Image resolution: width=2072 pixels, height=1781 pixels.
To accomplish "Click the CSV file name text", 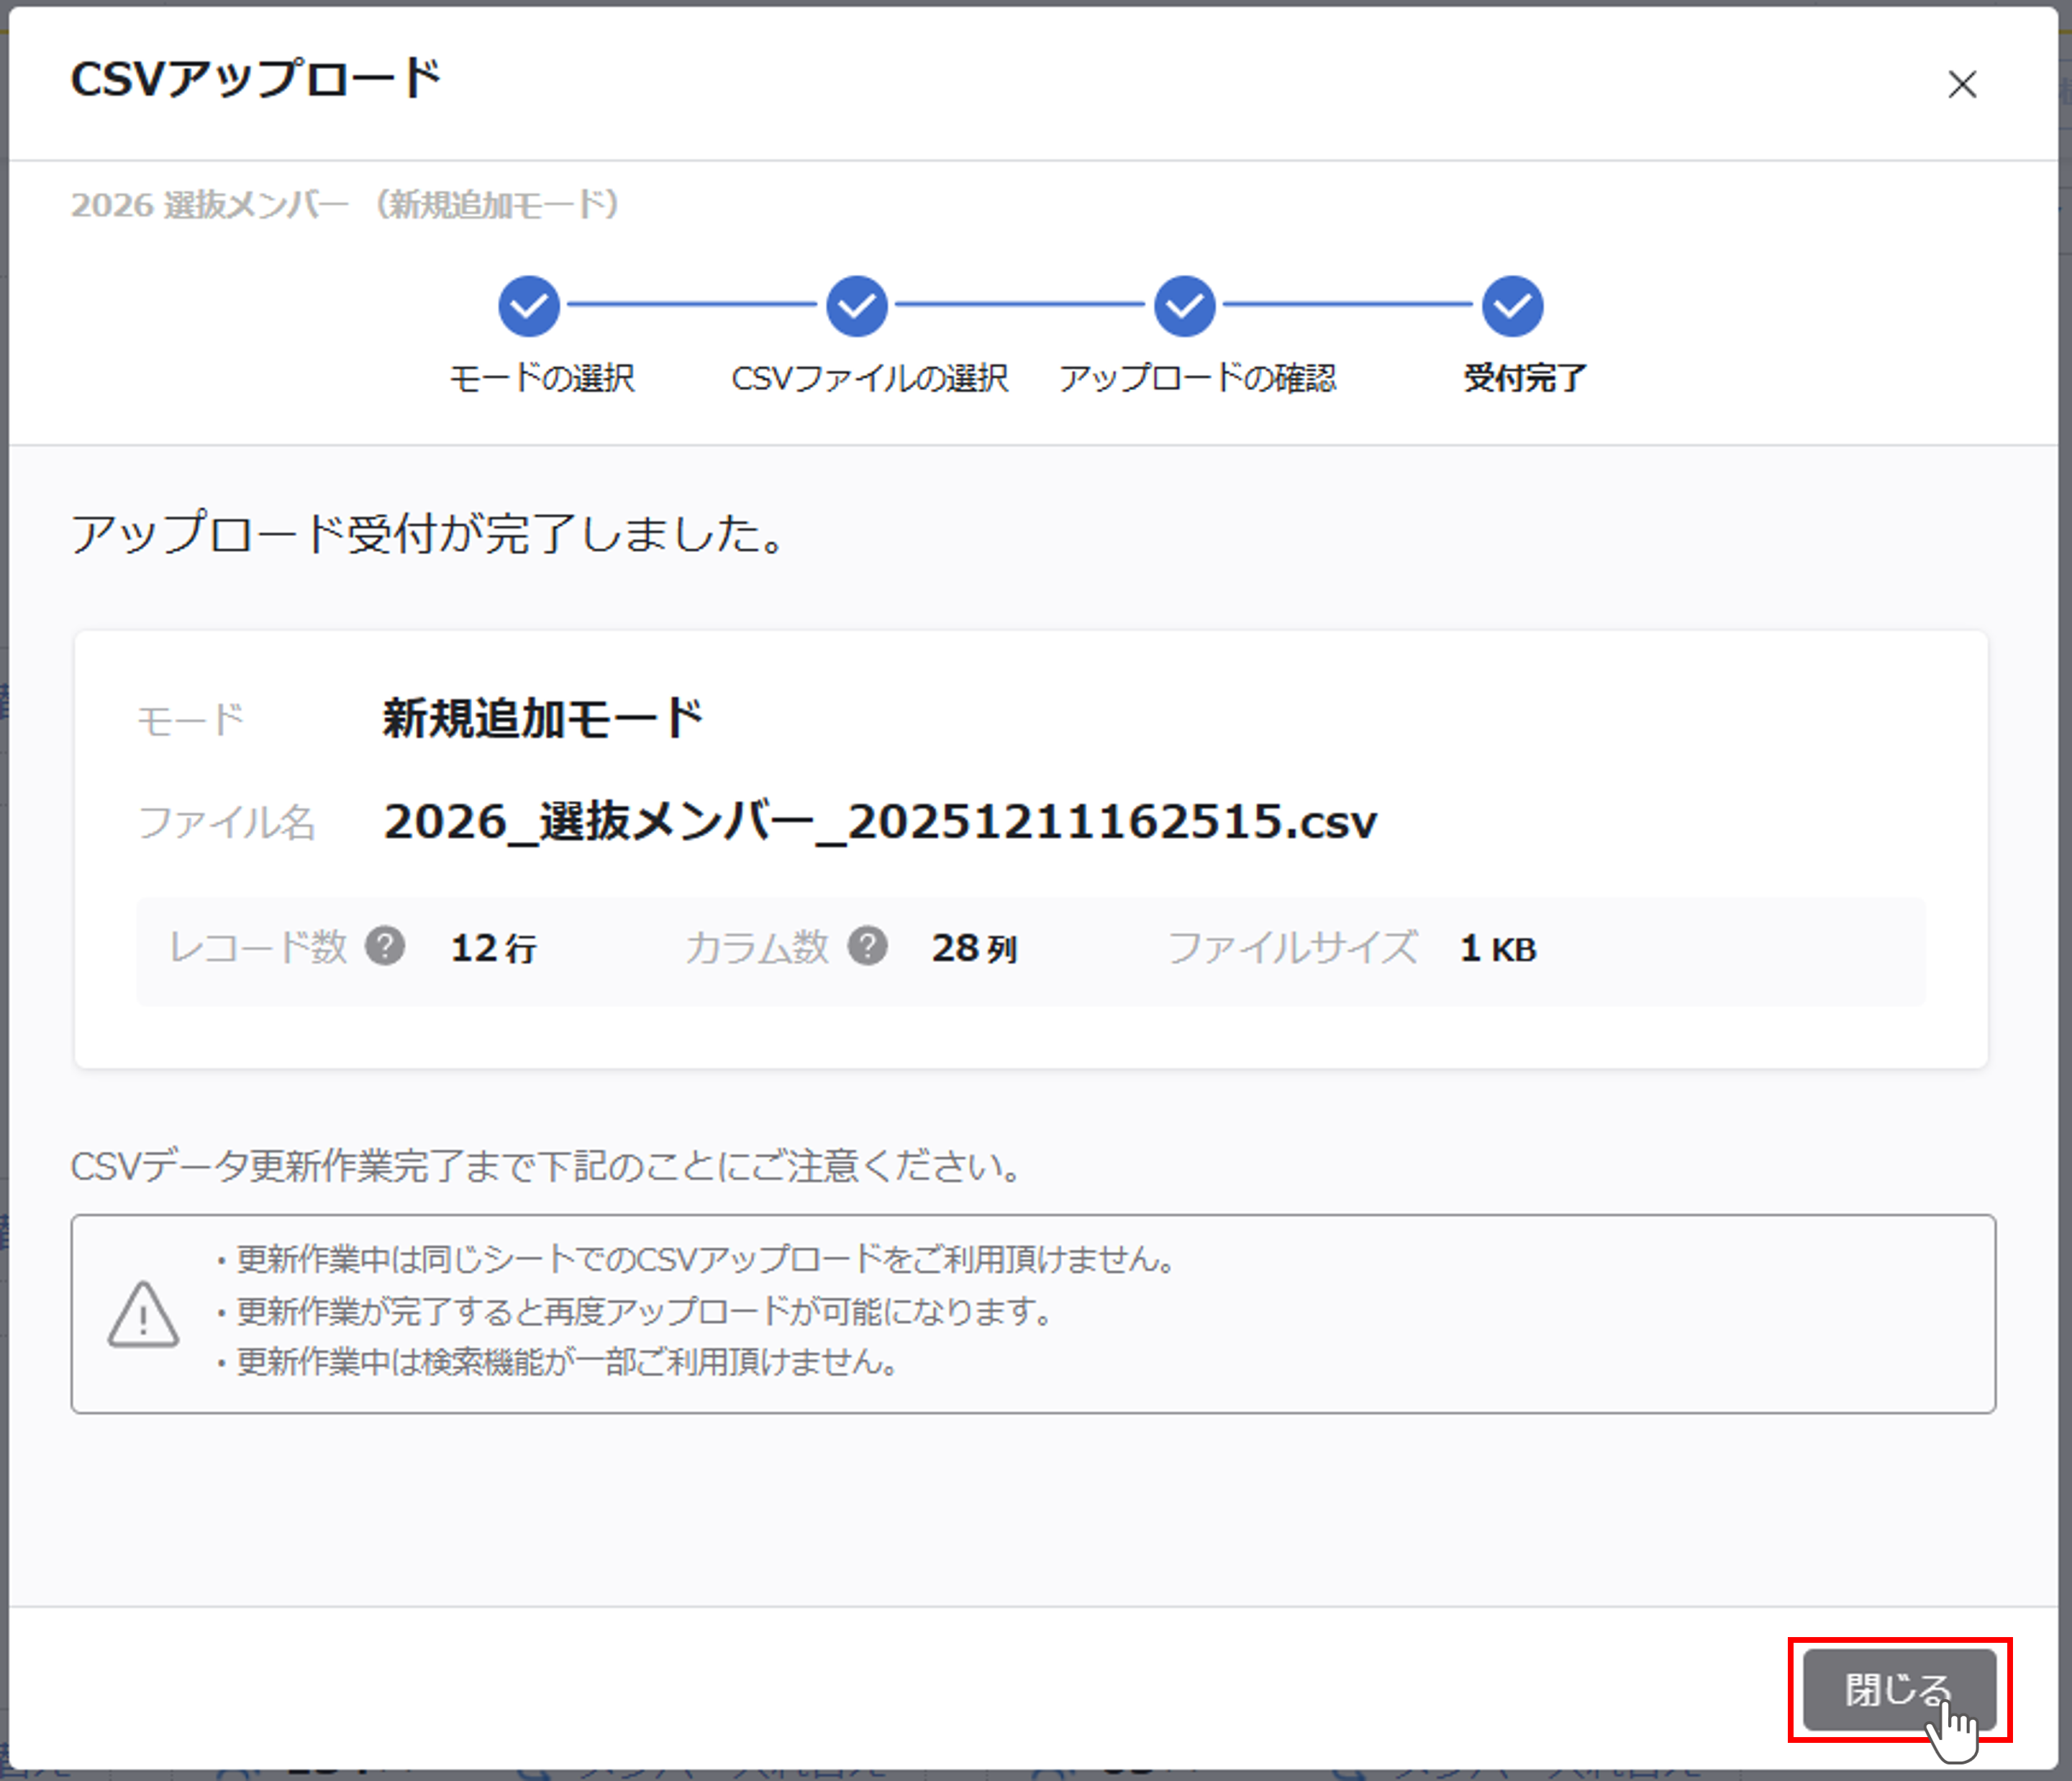I will click(880, 822).
